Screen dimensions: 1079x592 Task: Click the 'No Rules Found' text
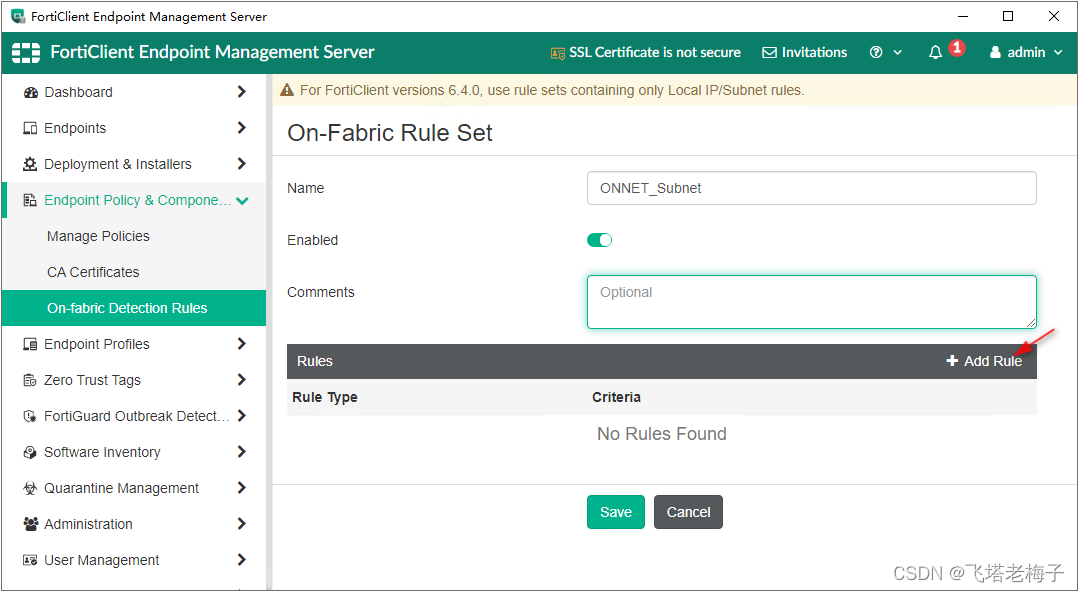pyautogui.click(x=662, y=434)
